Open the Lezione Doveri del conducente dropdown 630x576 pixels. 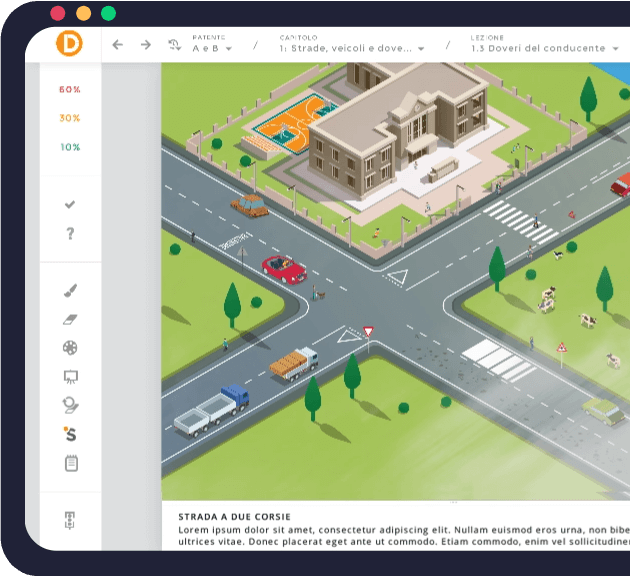(545, 48)
